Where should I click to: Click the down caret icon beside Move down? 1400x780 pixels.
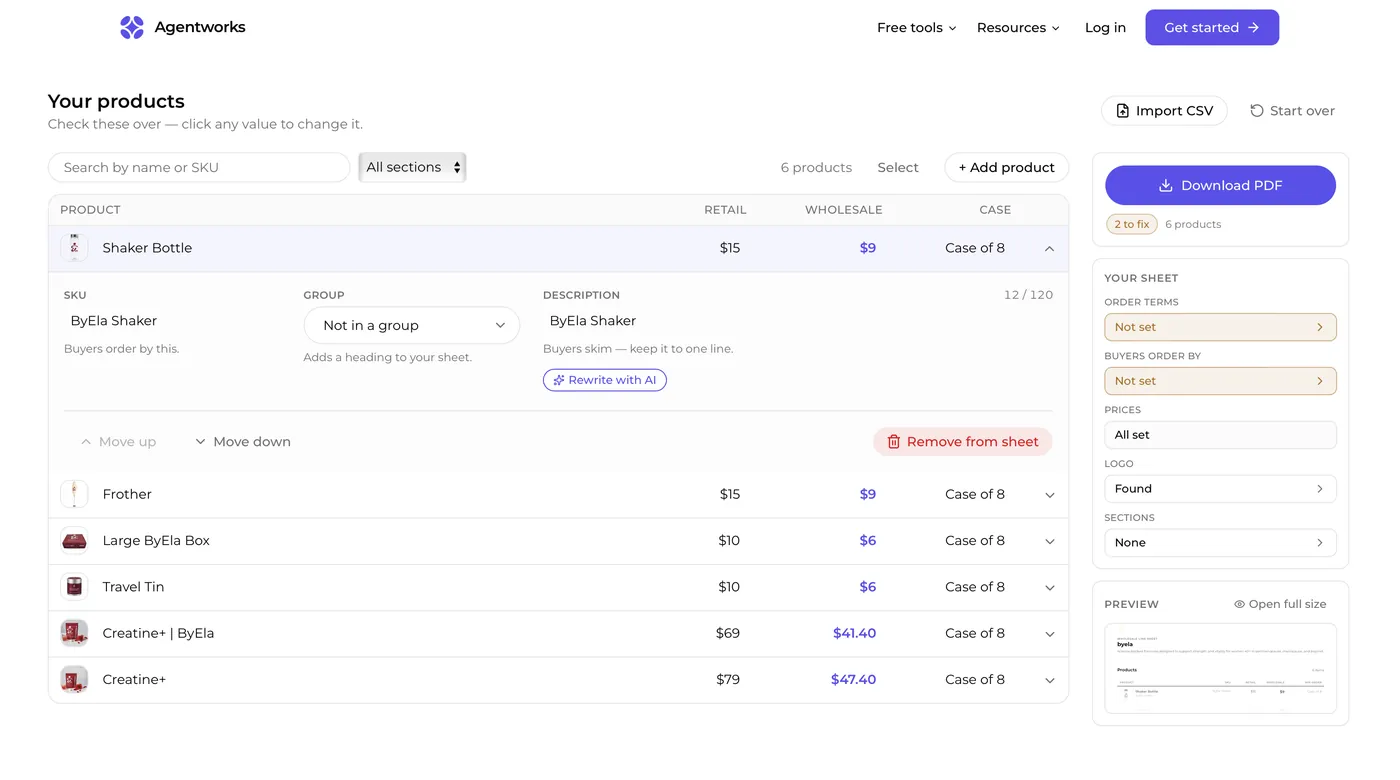click(200, 442)
